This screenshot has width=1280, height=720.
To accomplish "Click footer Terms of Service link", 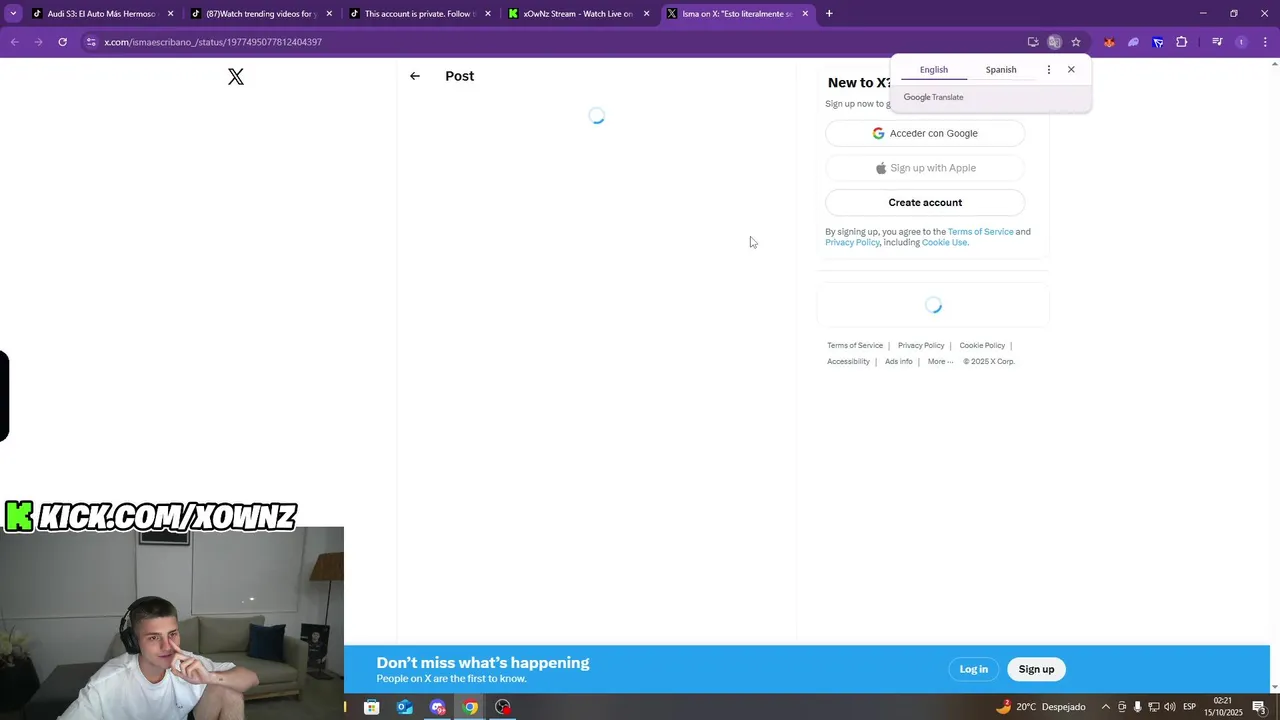I will (855, 346).
